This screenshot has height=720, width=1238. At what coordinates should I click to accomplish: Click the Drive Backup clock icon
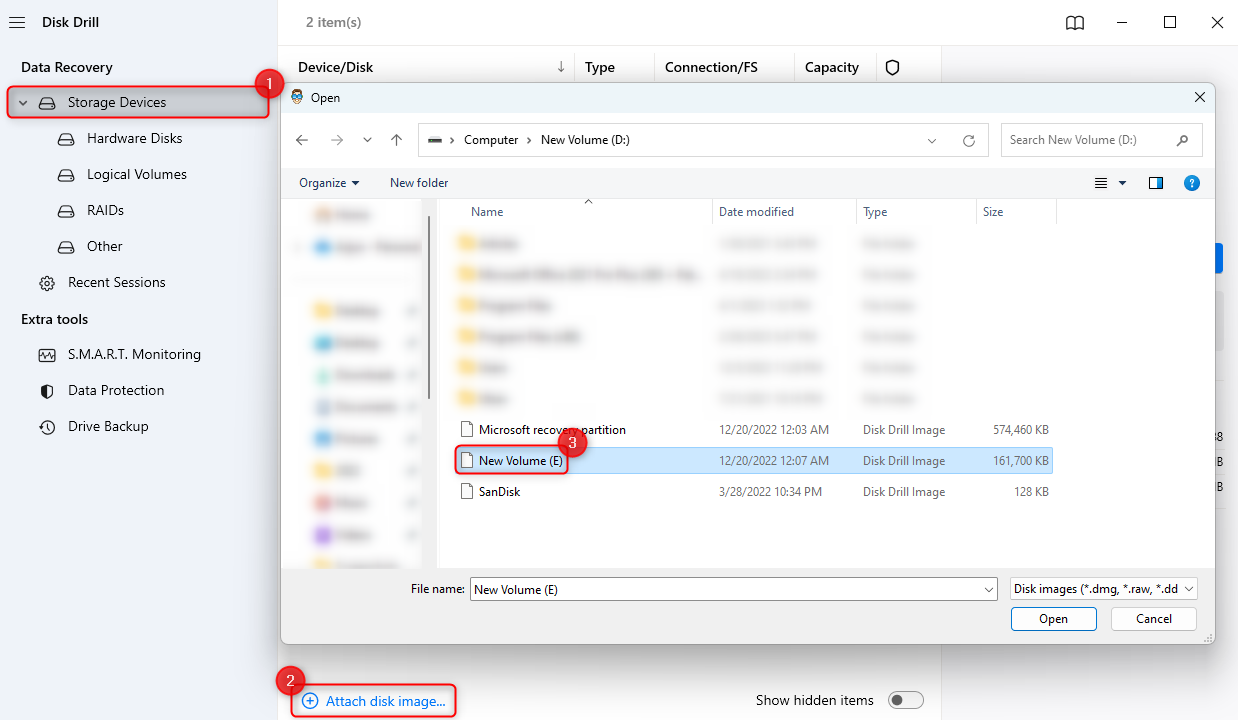pos(47,427)
